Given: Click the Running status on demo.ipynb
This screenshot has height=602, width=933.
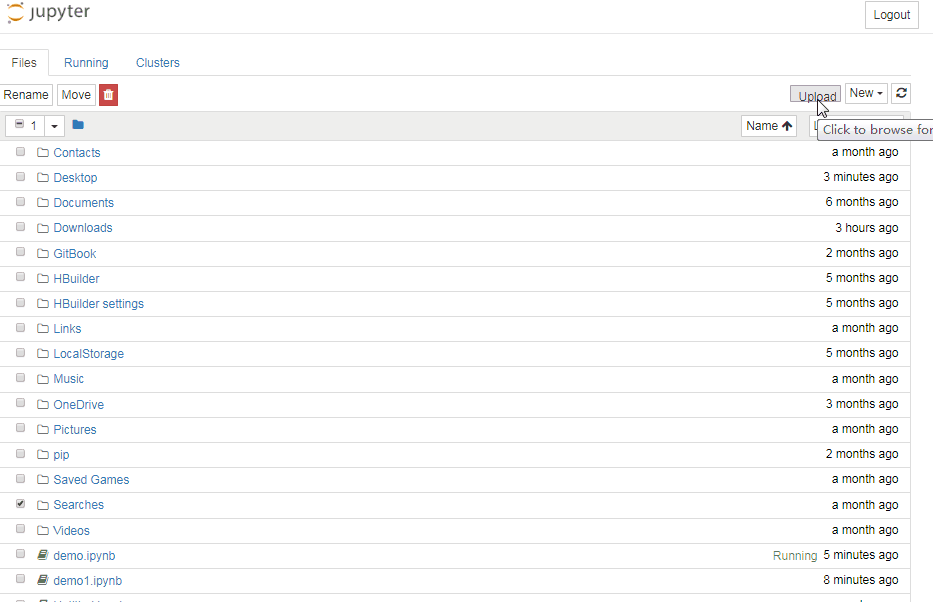Looking at the screenshot, I should pos(794,554).
